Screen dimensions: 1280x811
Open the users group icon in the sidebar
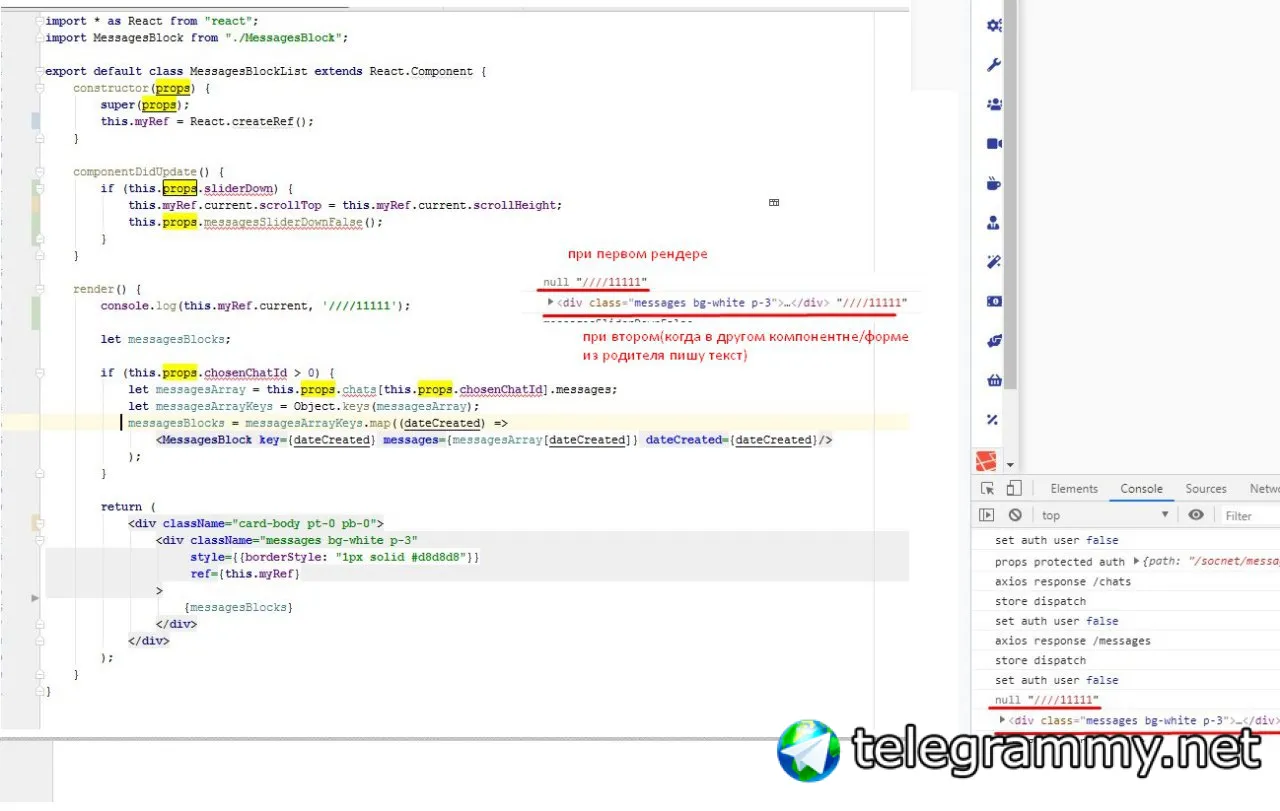[x=994, y=104]
